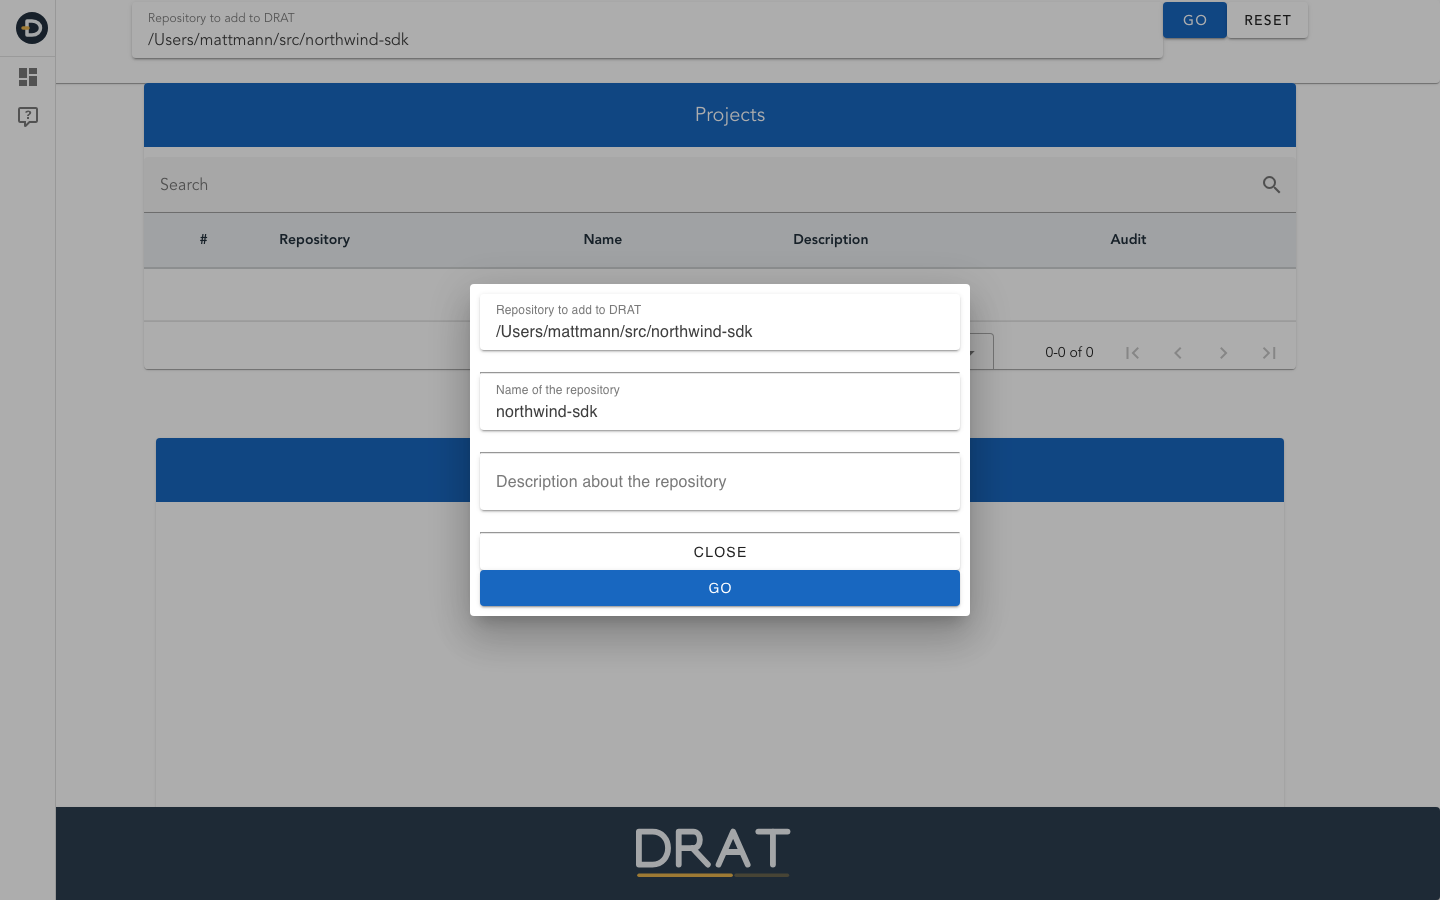Click the Repository column header
This screenshot has width=1440, height=900.
click(x=314, y=239)
